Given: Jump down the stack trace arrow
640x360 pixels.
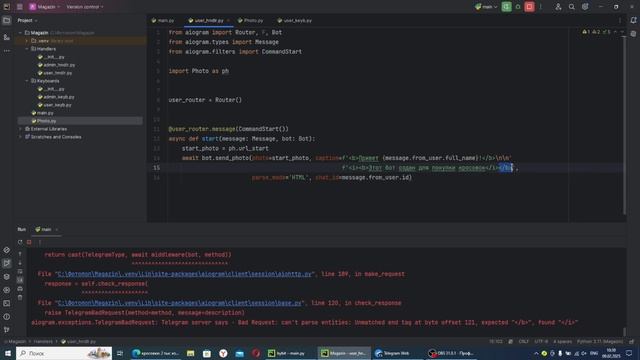Looking at the screenshot, I should 20,263.
